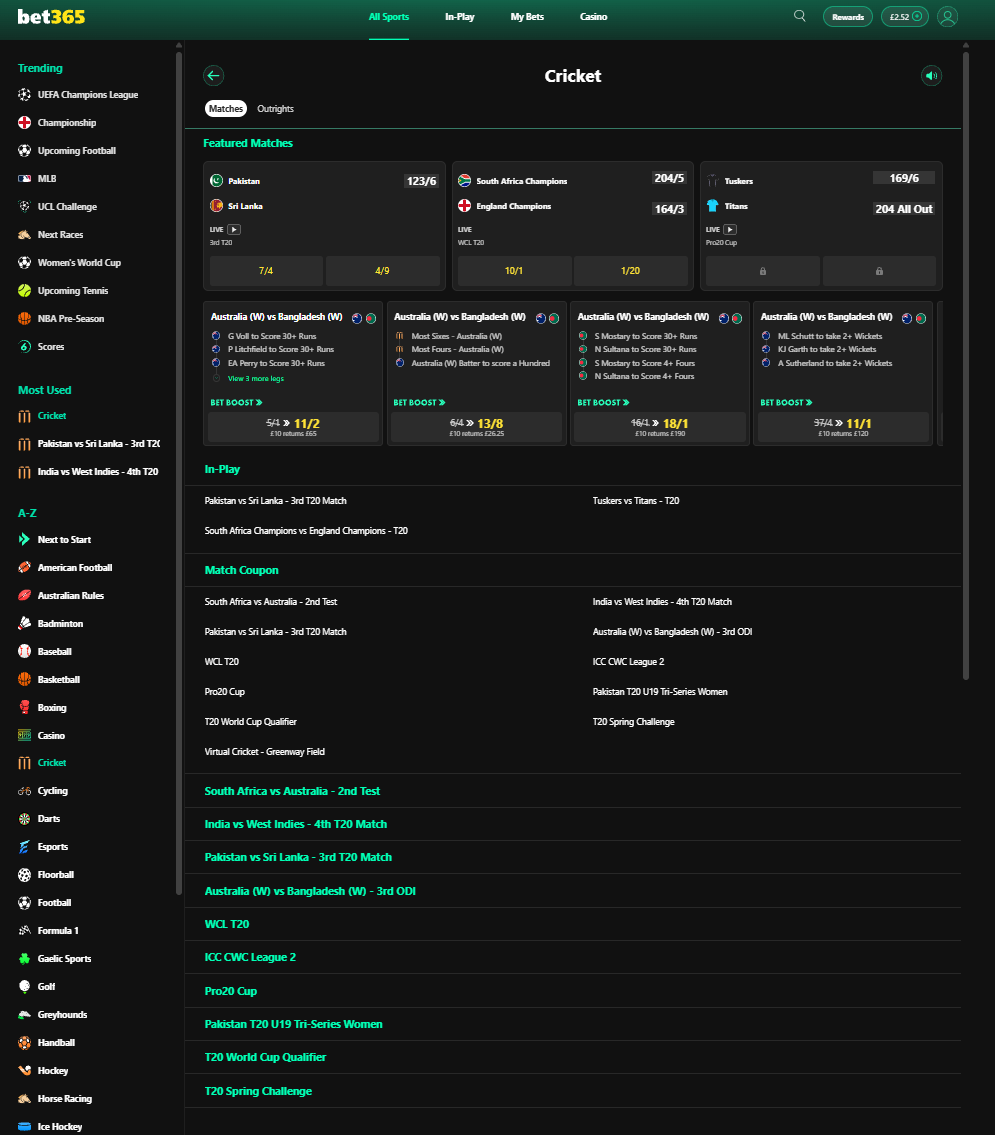The width and height of the screenshot is (995, 1135).
Task: Expand Australia (W) vs Bangladesh (W) - 3rd ODI section
Action: pos(572,891)
